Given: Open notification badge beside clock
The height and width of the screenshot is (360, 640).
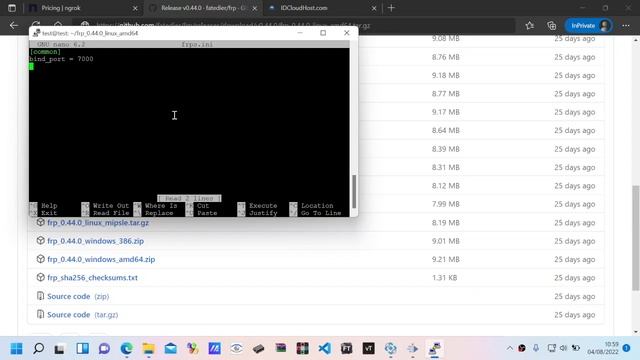Looking at the screenshot, I should 627,348.
